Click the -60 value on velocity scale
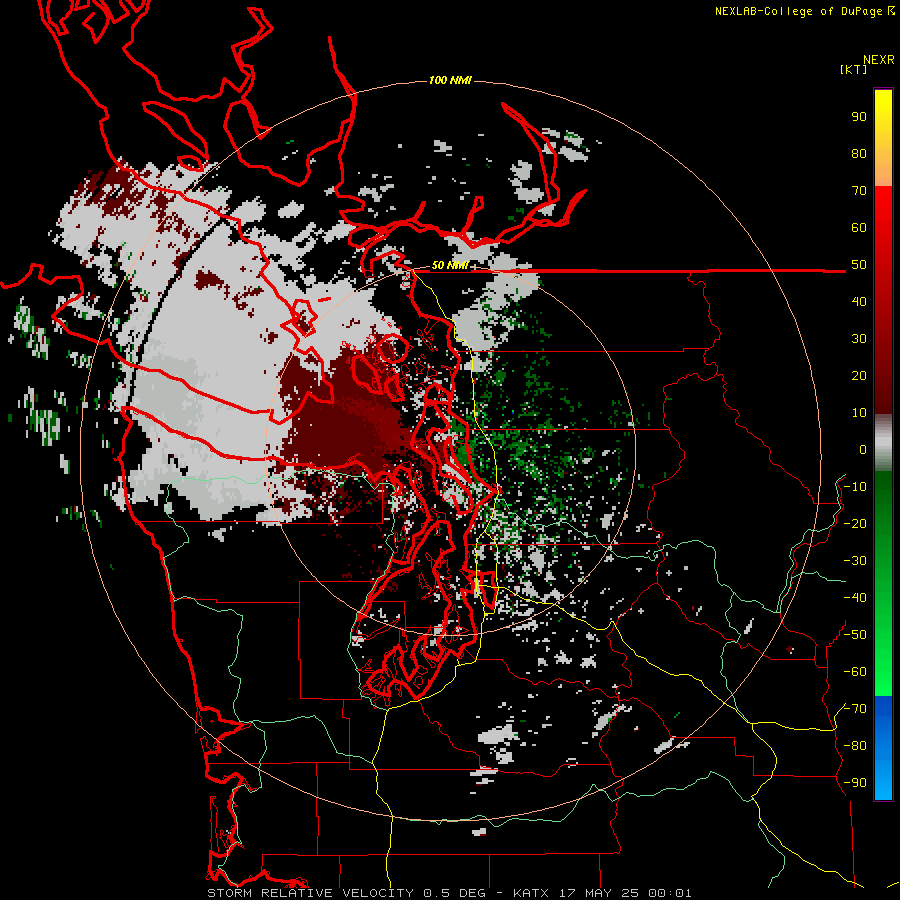Image resolution: width=900 pixels, height=900 pixels. pyautogui.click(x=855, y=672)
